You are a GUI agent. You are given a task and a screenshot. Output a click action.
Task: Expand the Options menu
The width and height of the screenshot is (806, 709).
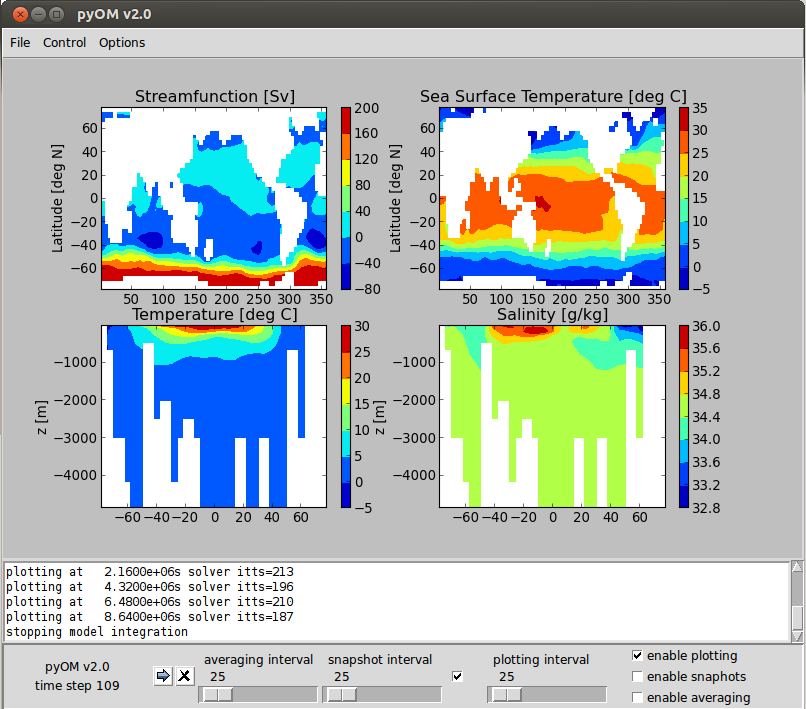[x=121, y=42]
